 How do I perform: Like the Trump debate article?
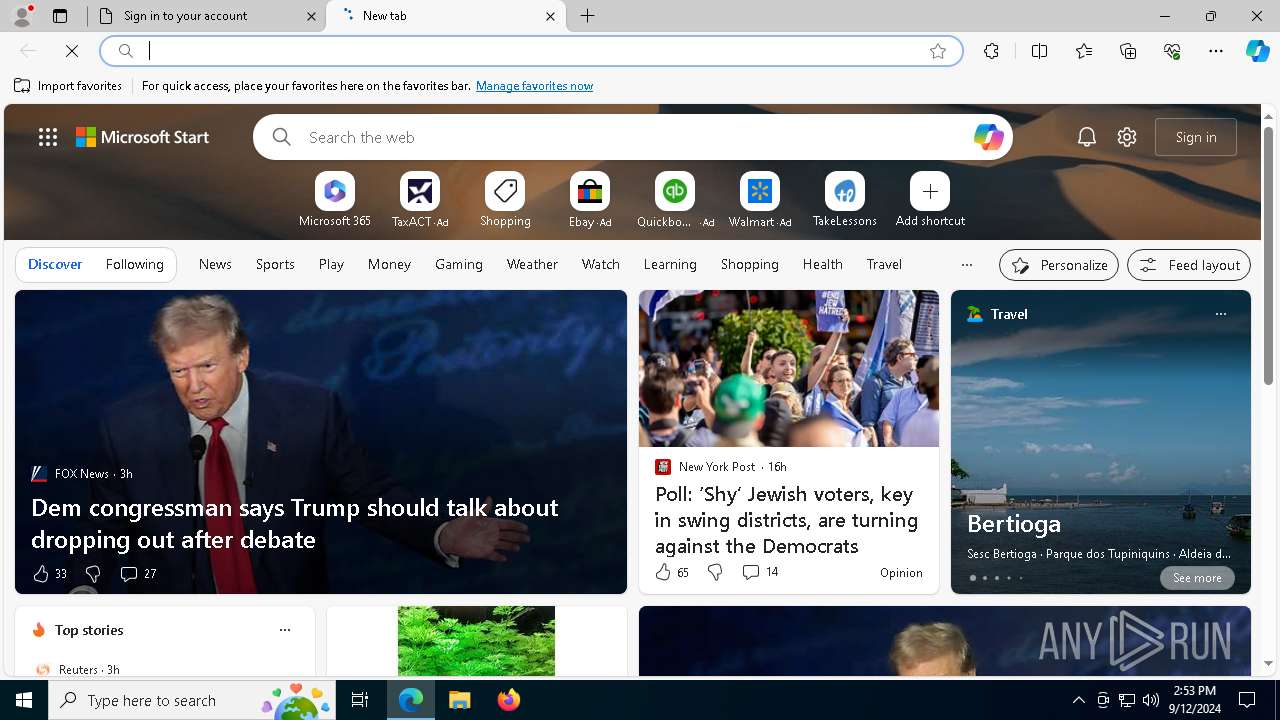pyautogui.click(x=49, y=574)
